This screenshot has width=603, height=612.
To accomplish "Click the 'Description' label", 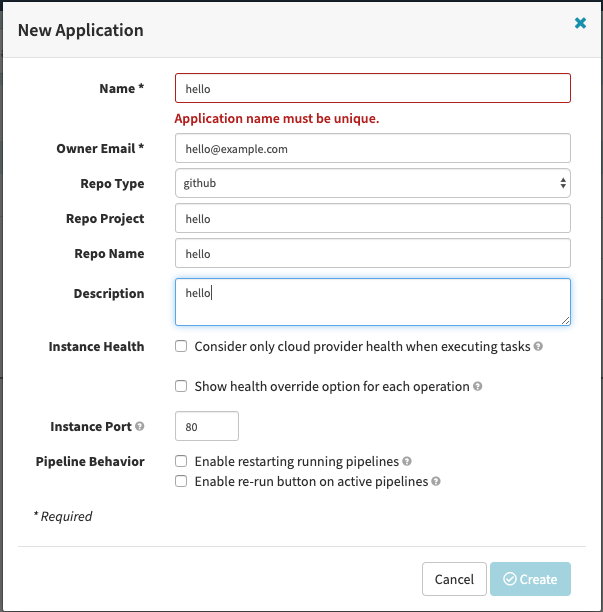I will 109,294.
